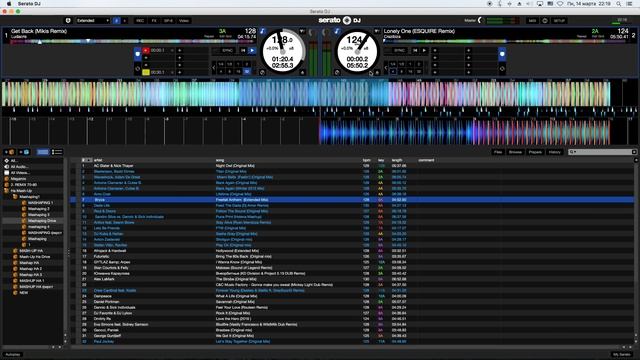Play deck 1 with the play button
This screenshot has width=640, height=360.
[x=252, y=51]
